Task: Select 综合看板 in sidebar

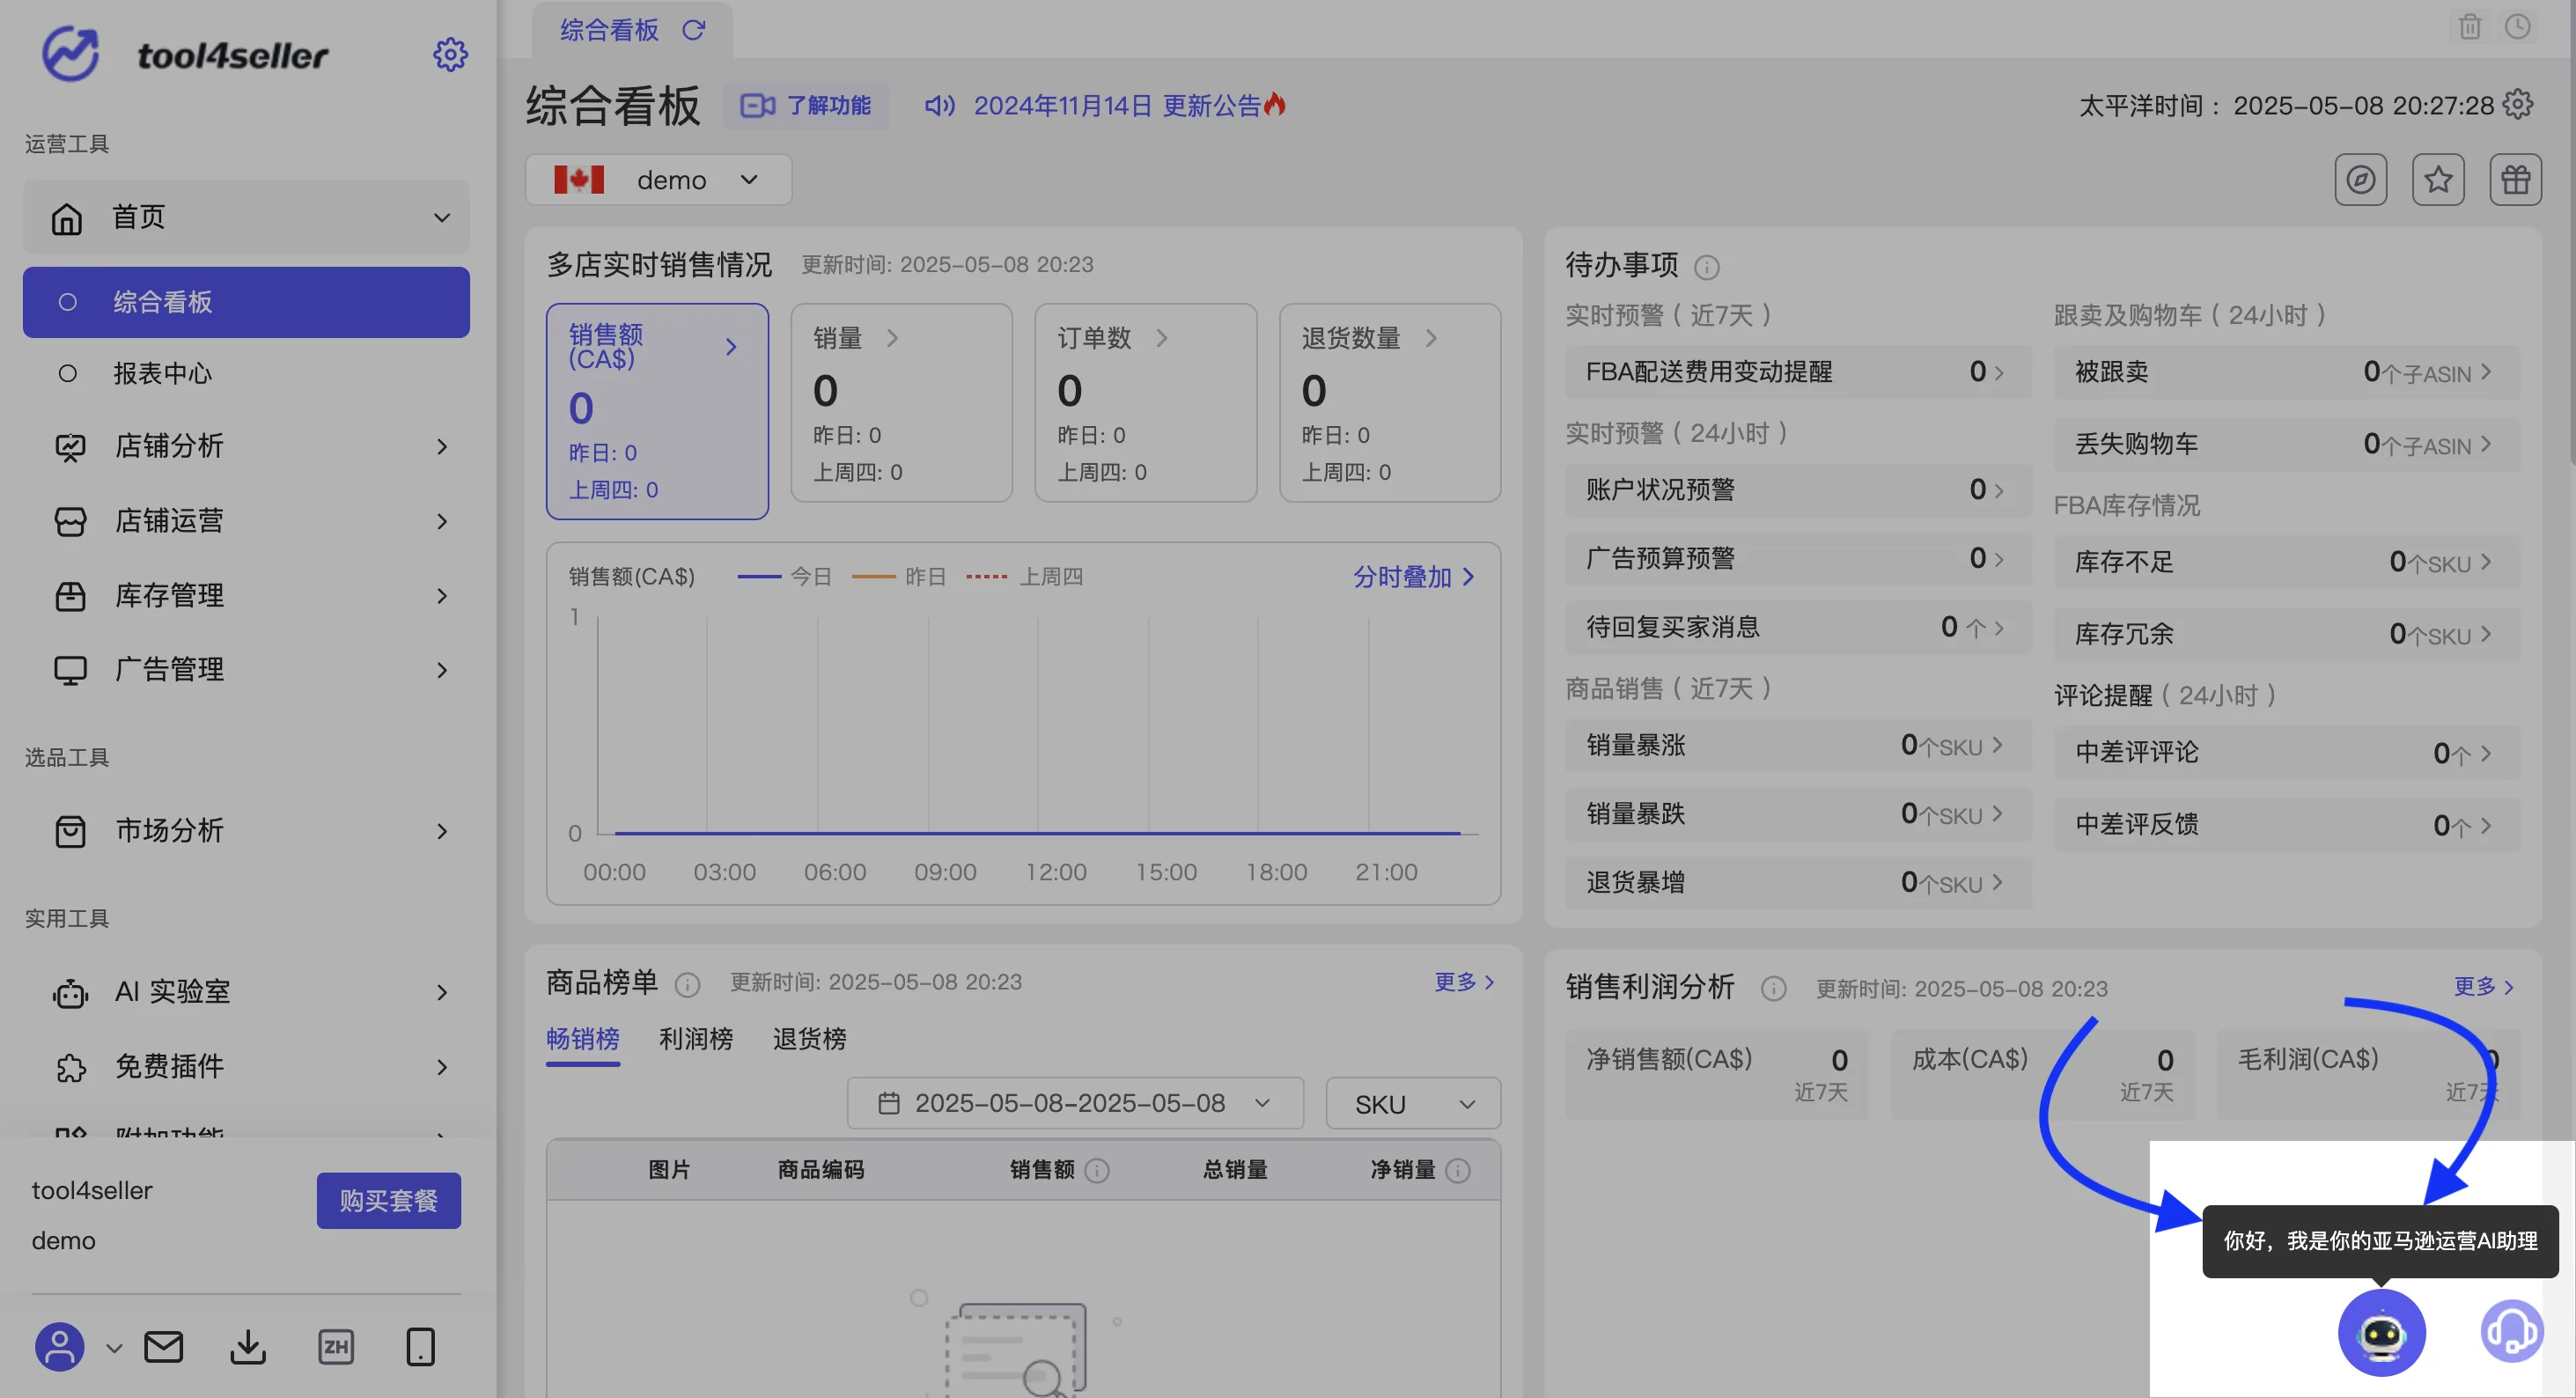Action: (x=246, y=302)
